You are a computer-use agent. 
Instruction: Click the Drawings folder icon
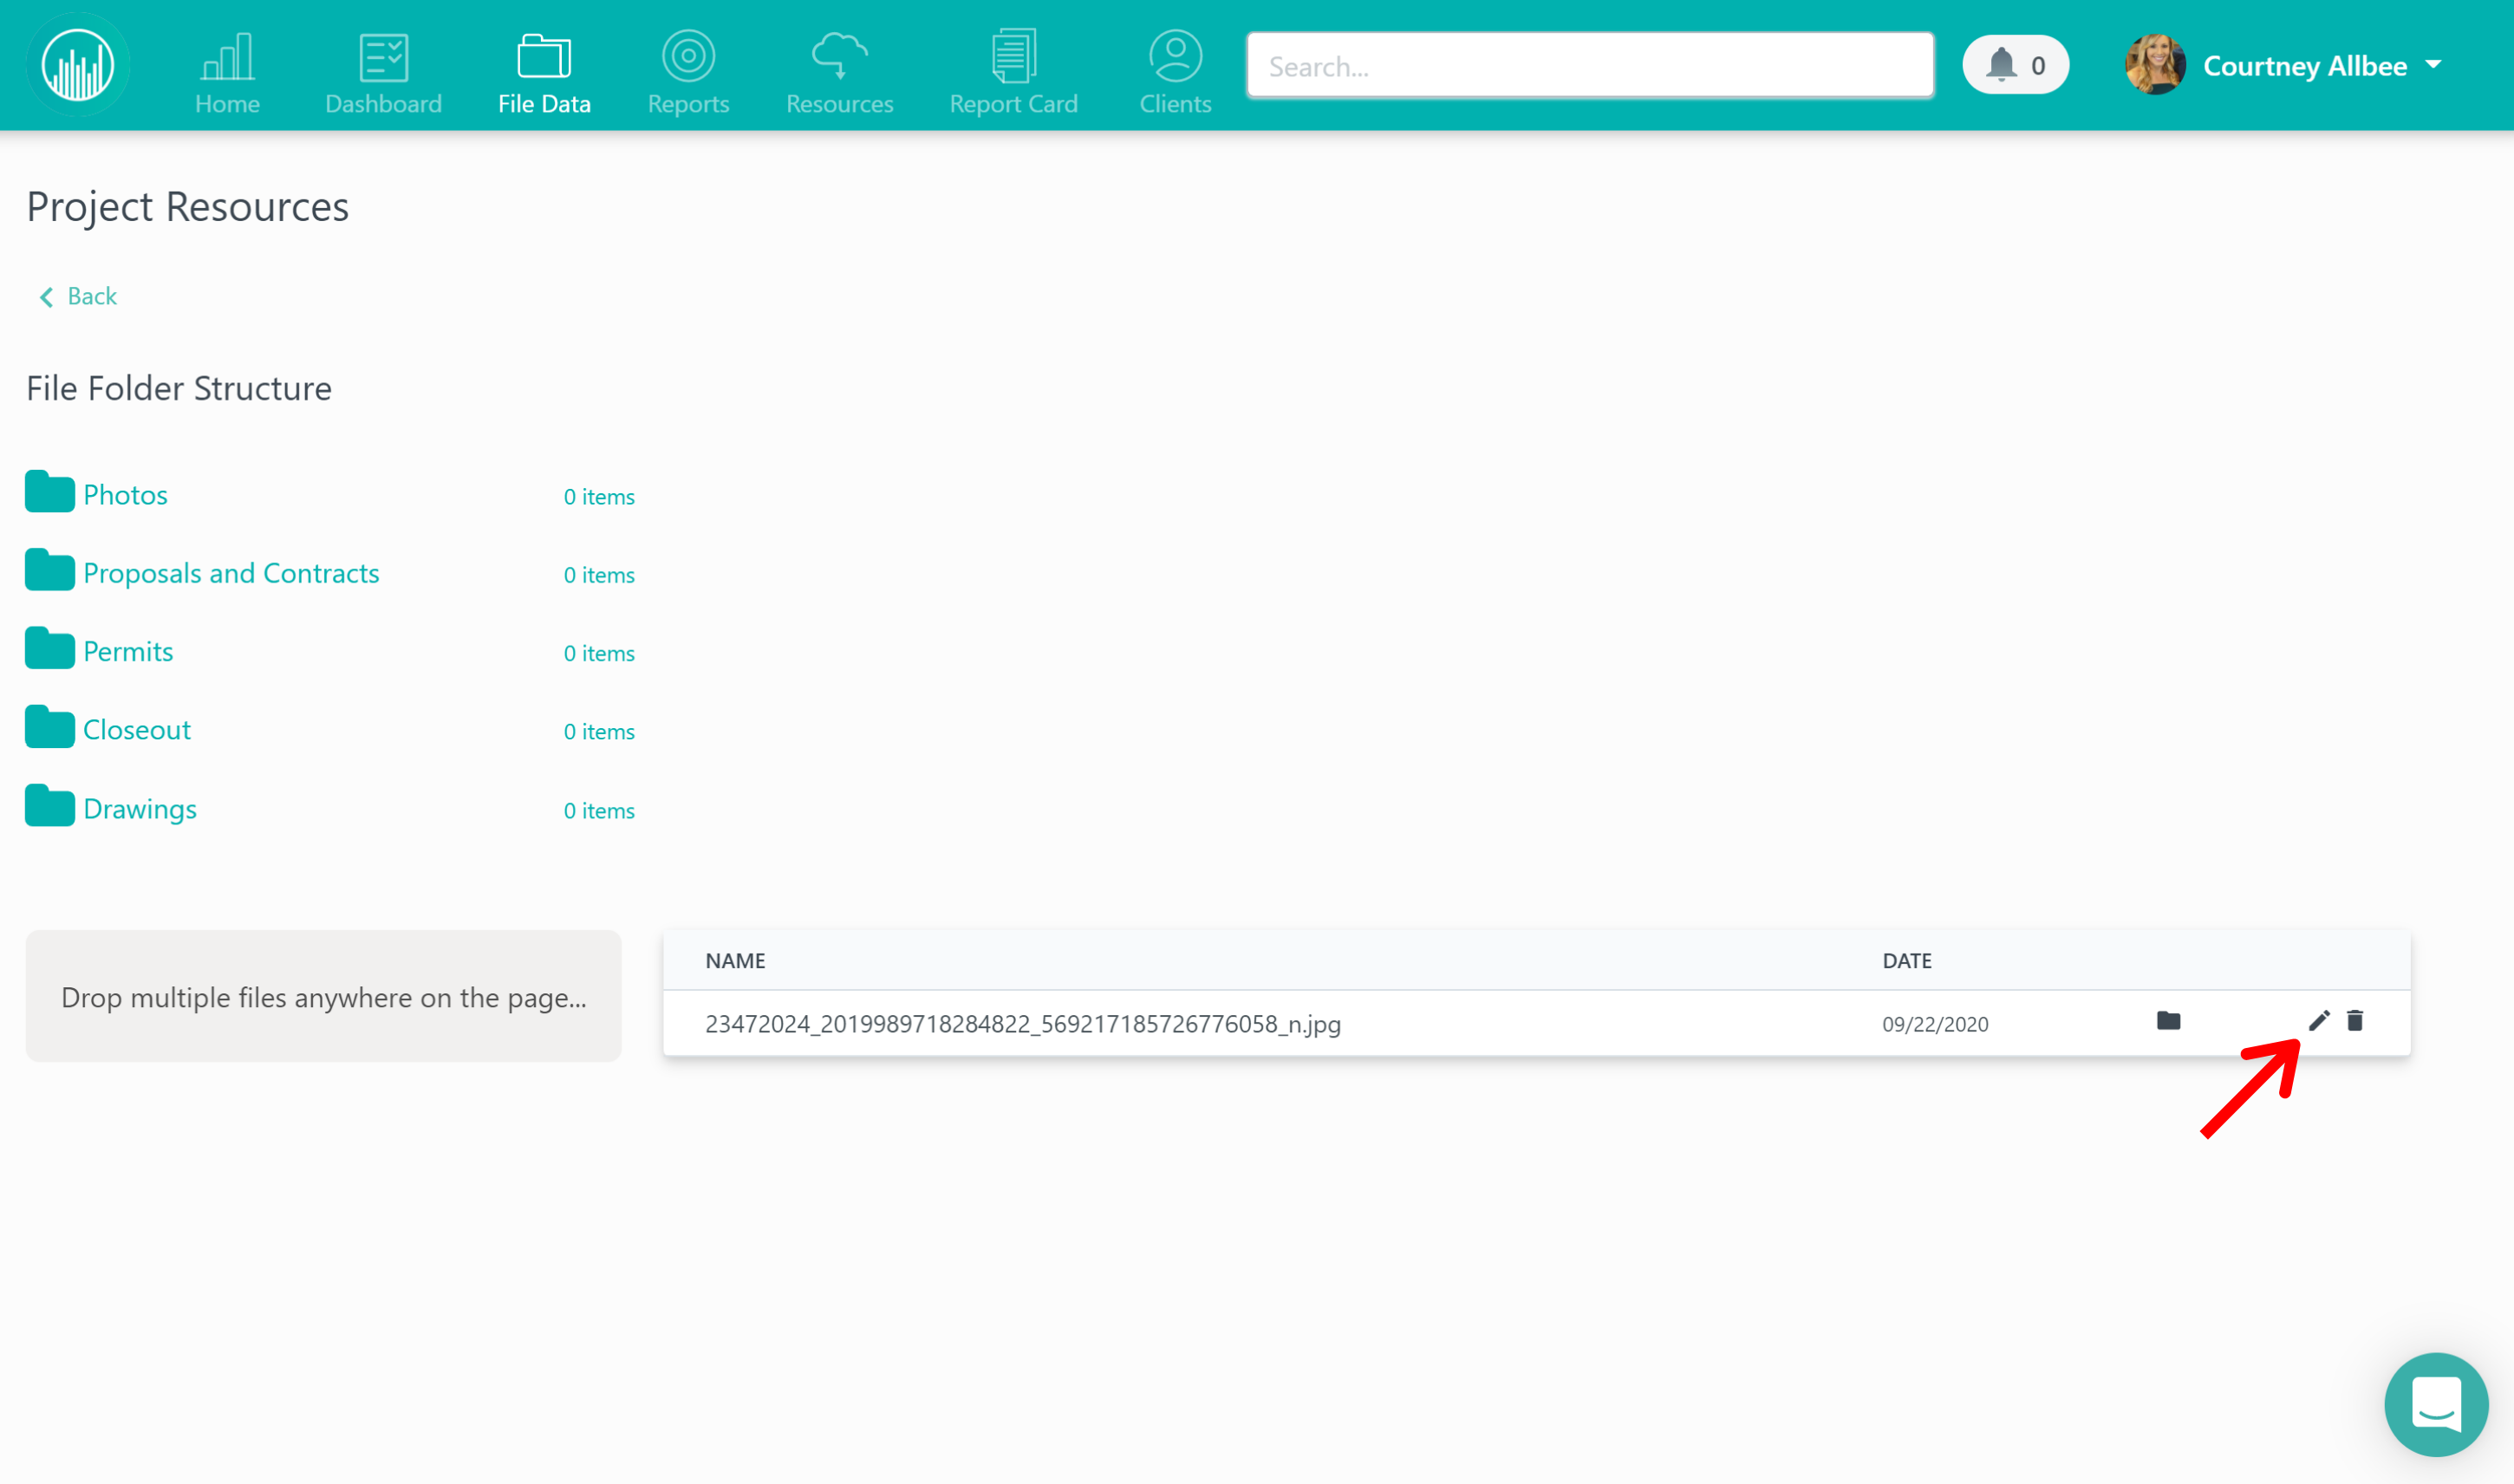click(x=50, y=806)
